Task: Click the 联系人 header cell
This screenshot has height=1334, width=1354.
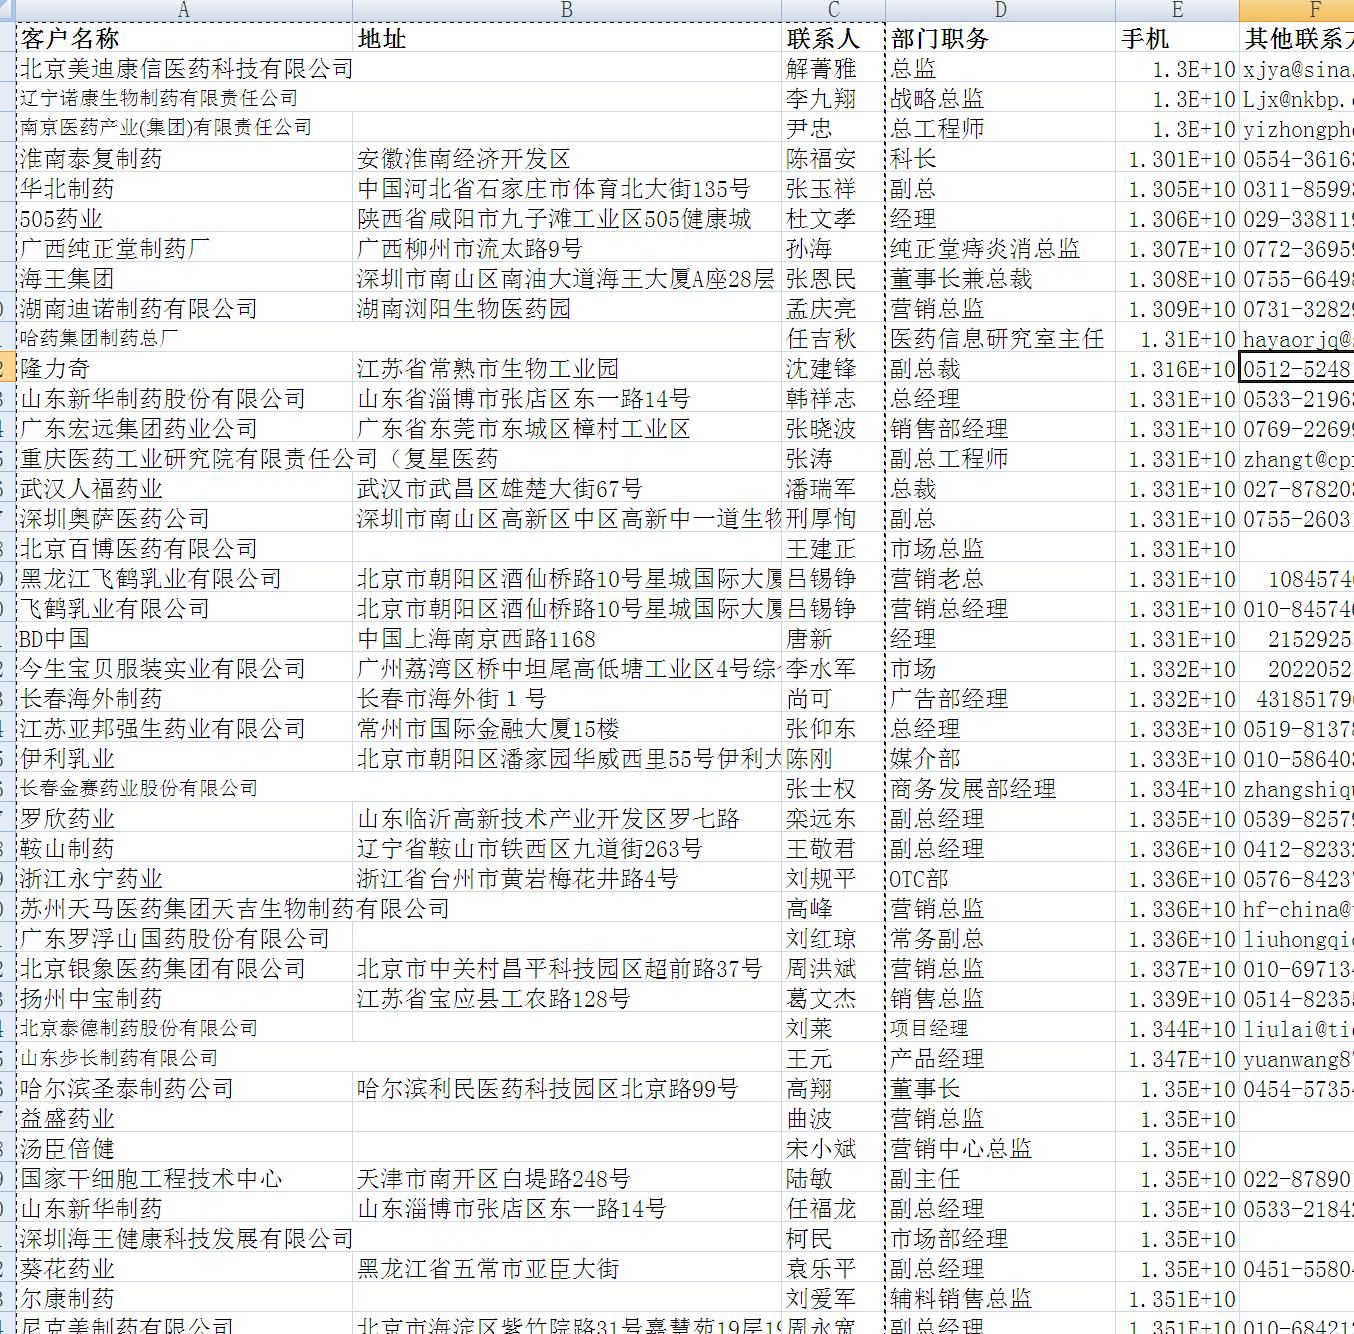Action: click(x=822, y=39)
